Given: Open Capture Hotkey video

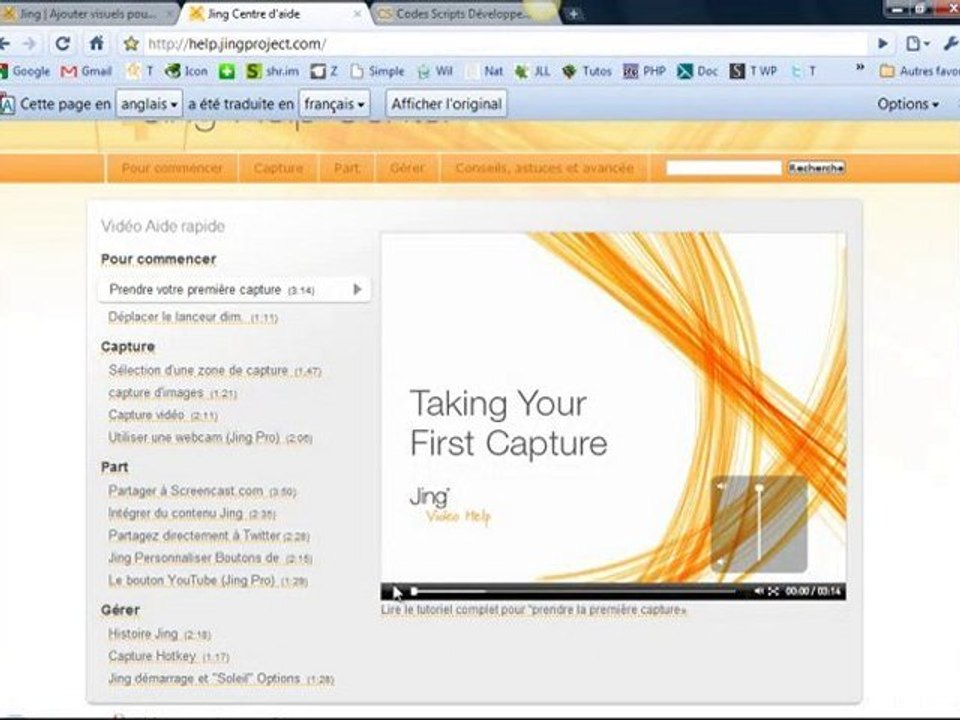Looking at the screenshot, I should pos(168,656).
